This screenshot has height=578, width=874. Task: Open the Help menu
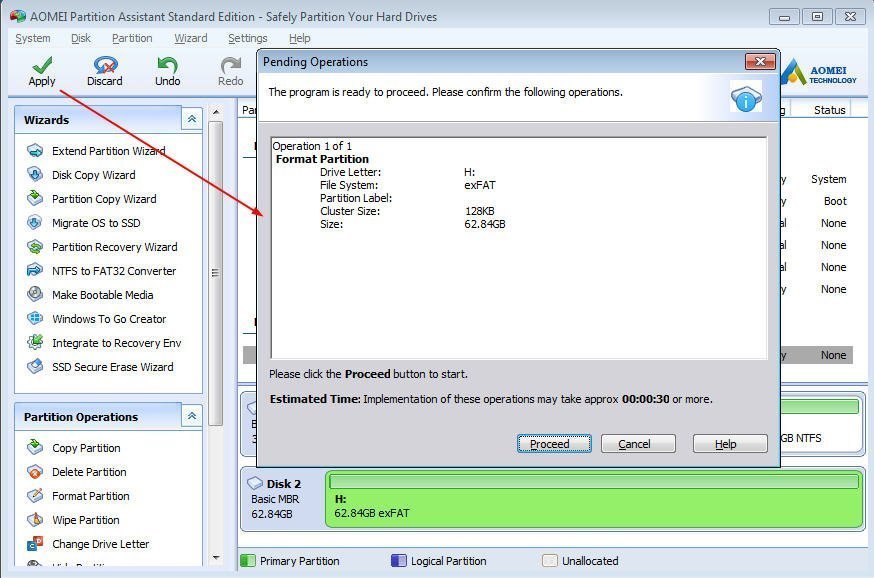click(299, 38)
